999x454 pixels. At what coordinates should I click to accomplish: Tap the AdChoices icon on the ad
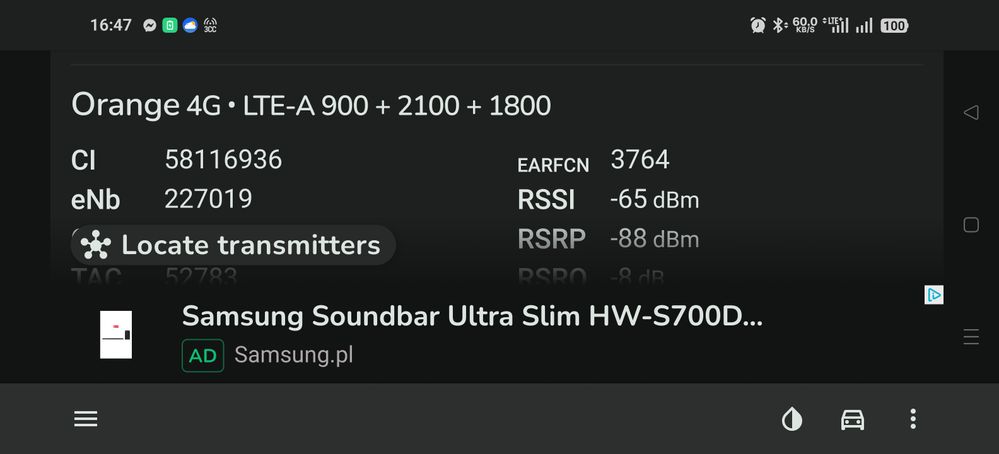[933, 295]
